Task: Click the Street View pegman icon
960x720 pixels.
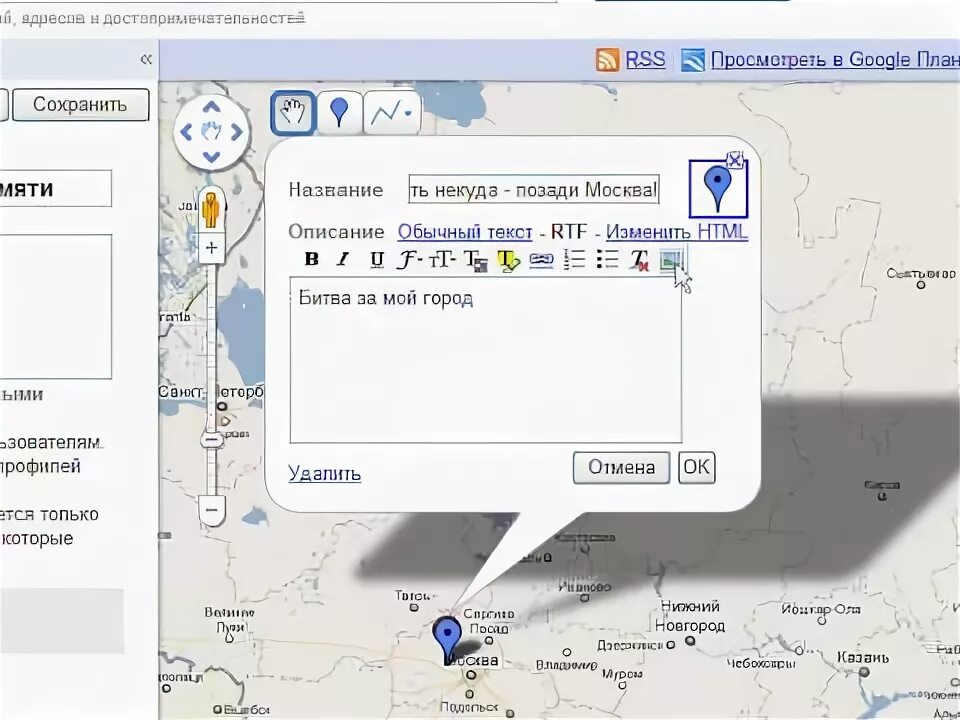Action: [211, 209]
